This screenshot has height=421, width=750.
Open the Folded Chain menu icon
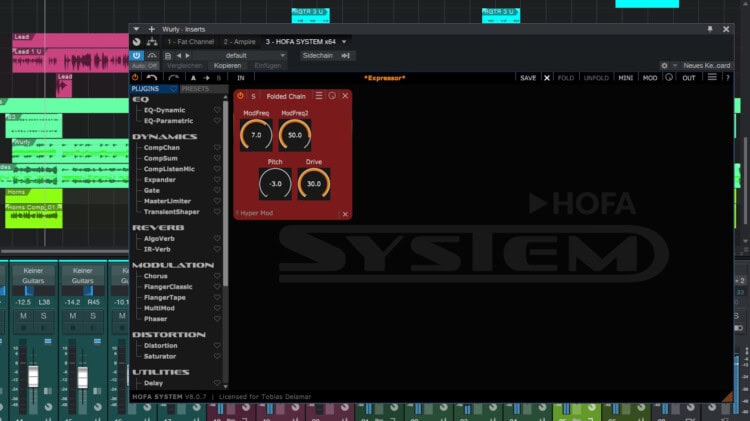click(319, 96)
